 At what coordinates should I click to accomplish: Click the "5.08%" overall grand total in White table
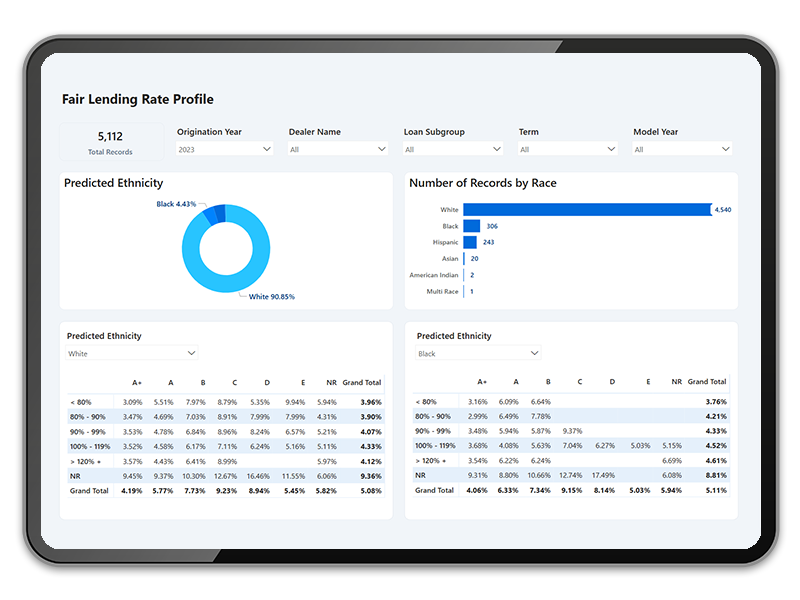pos(371,491)
